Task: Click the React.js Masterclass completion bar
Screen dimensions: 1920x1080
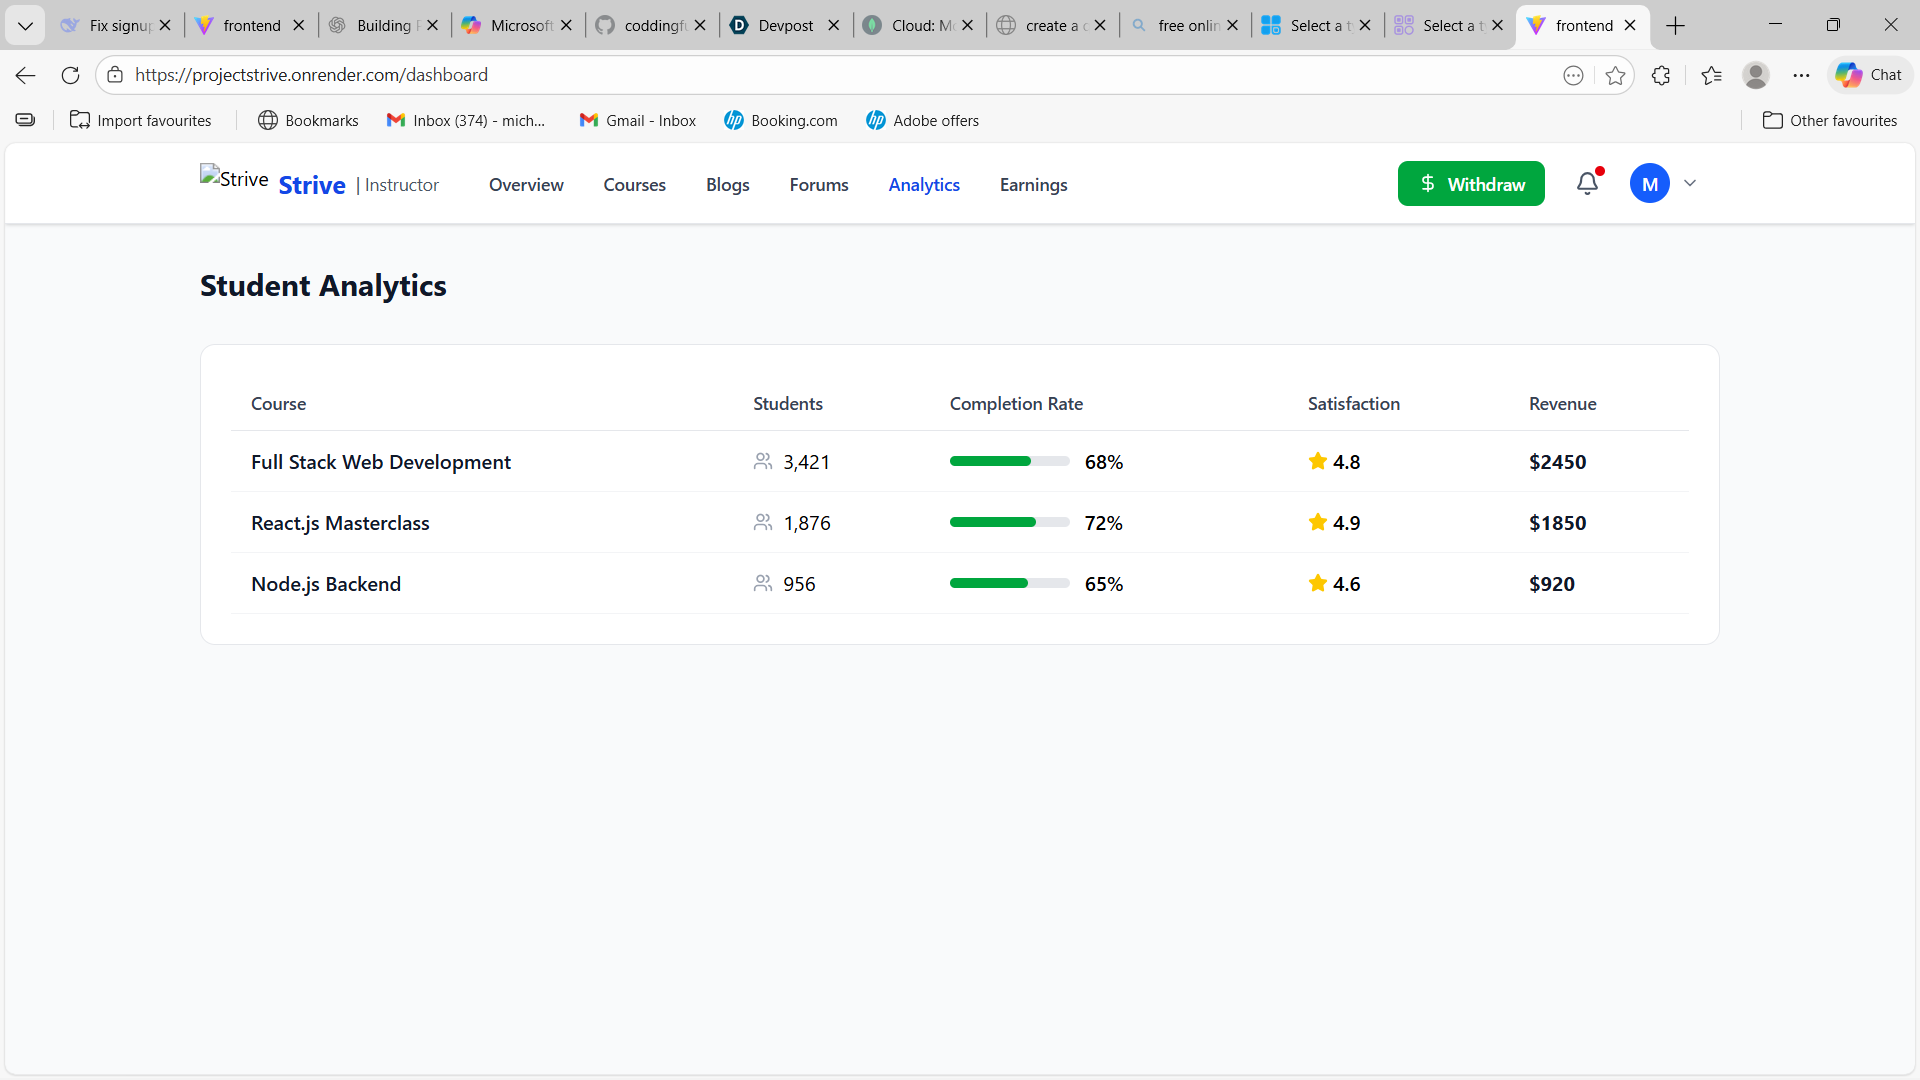Action: [1009, 522]
